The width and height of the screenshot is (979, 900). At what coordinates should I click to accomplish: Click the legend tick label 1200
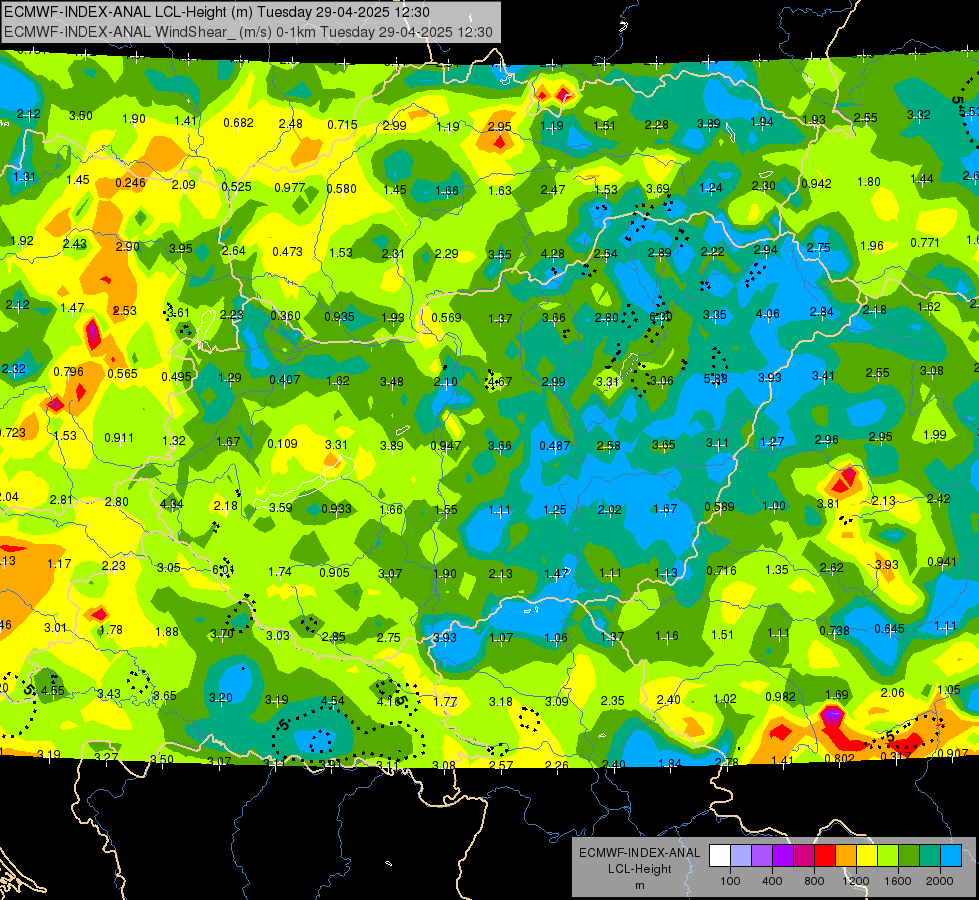point(856,881)
